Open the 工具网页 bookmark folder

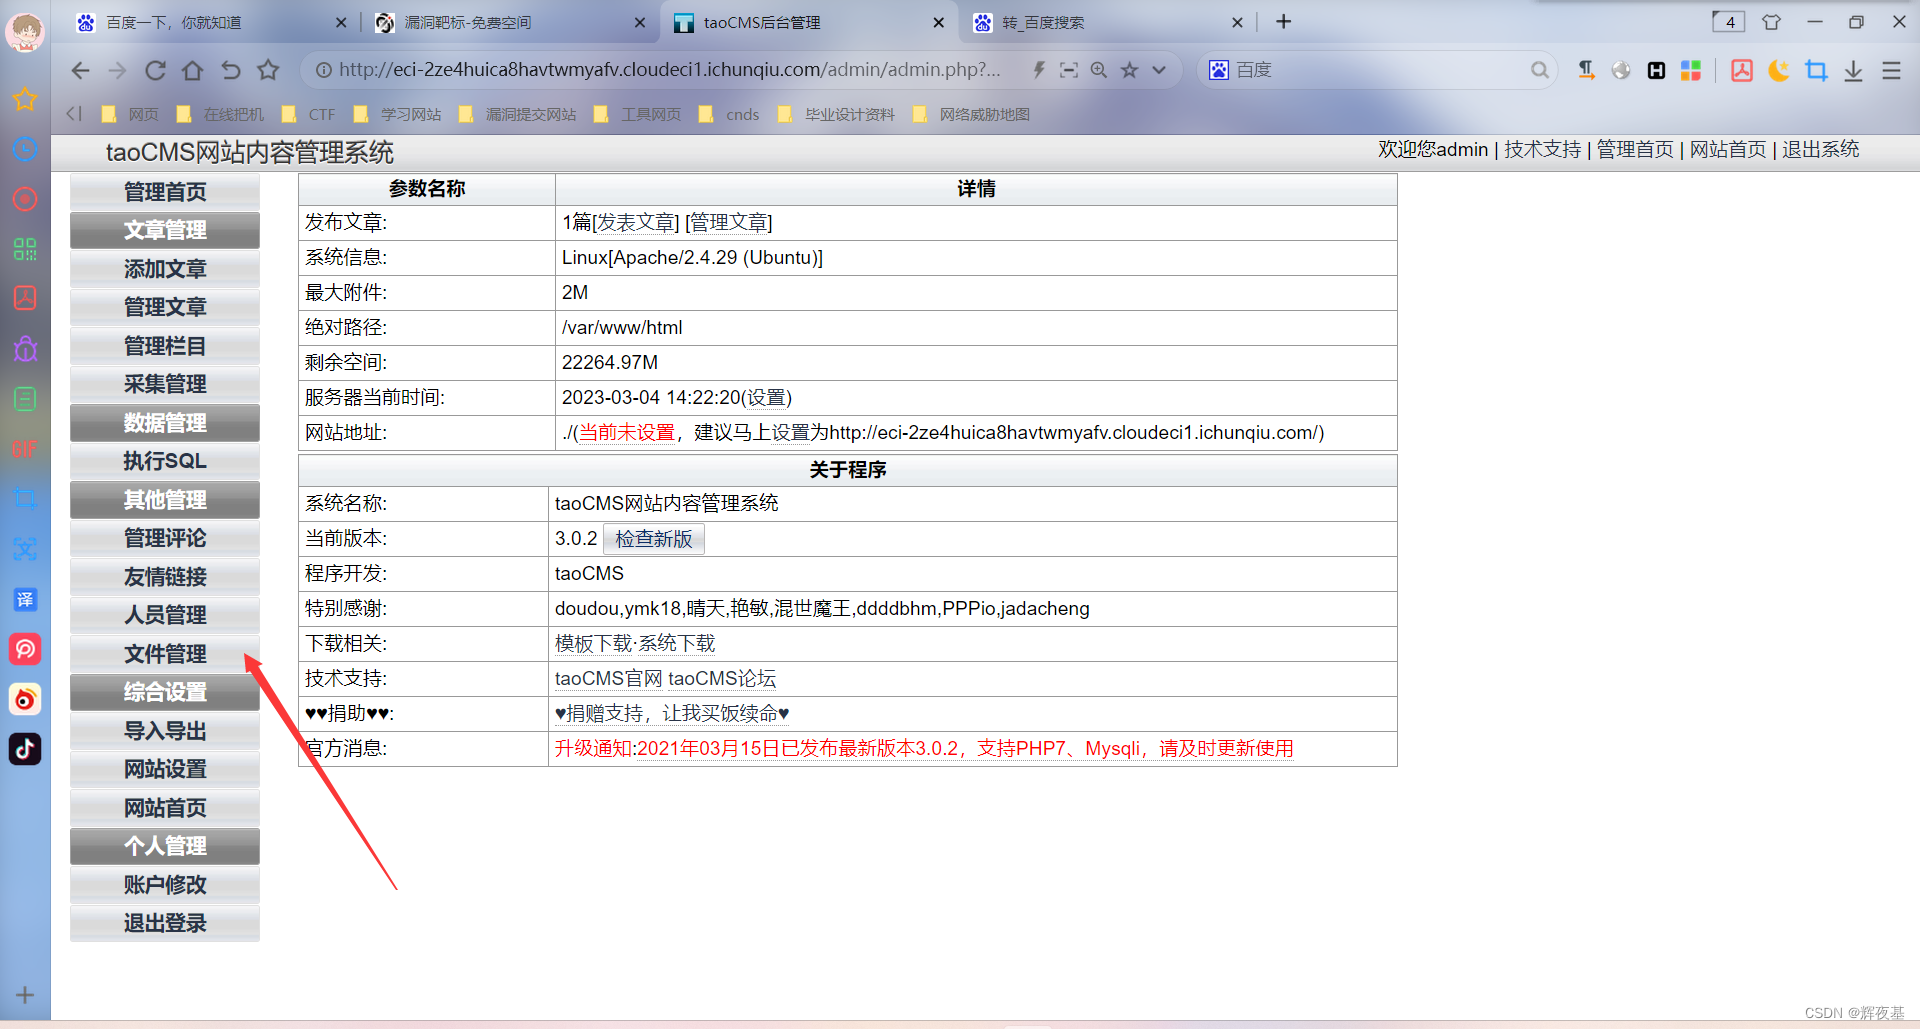coord(638,114)
